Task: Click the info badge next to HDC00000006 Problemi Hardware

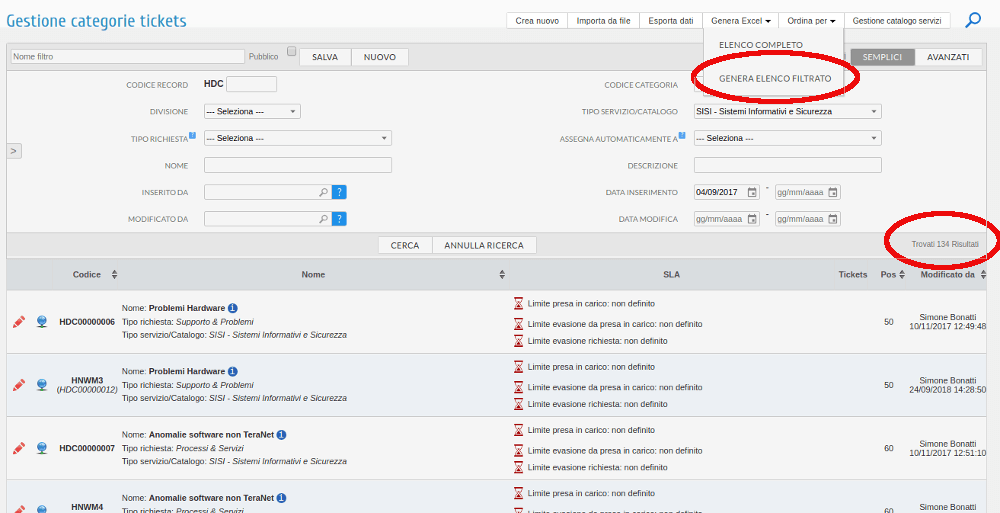Action: [233, 308]
